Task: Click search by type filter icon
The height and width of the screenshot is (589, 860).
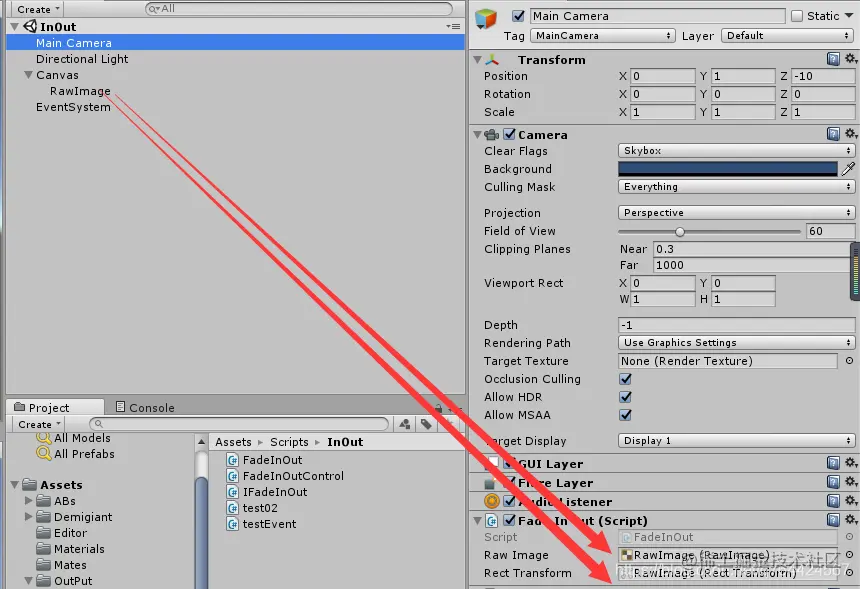Action: [405, 424]
